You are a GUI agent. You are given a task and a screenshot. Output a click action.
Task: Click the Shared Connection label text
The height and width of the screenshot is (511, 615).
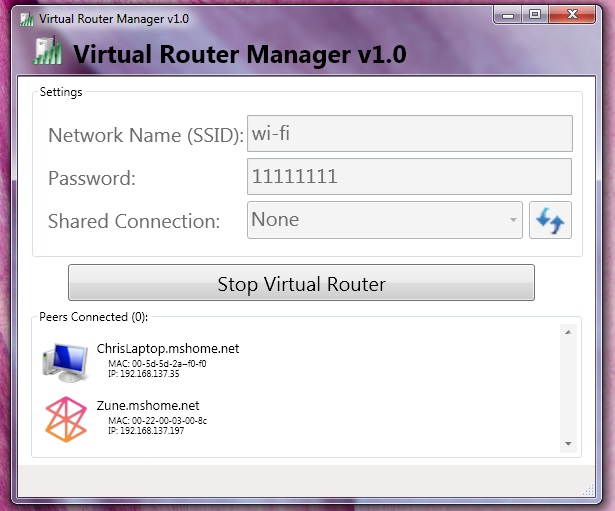click(134, 221)
